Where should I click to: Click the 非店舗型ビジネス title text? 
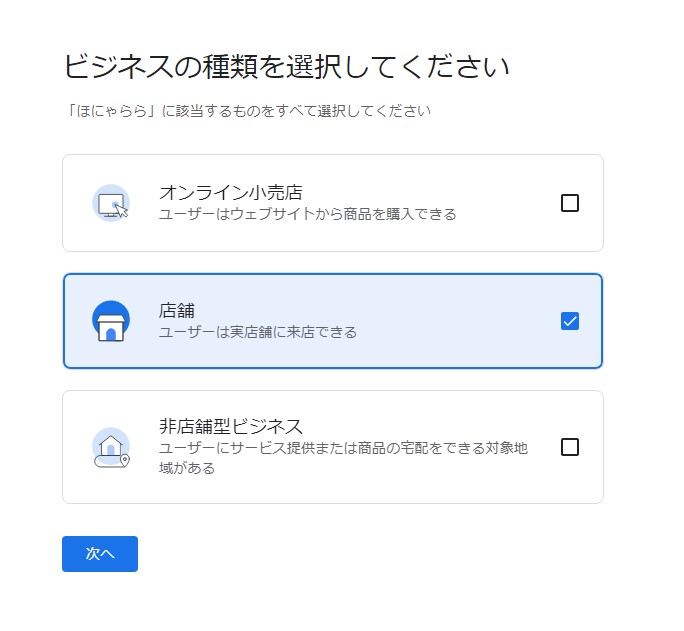[231, 427]
